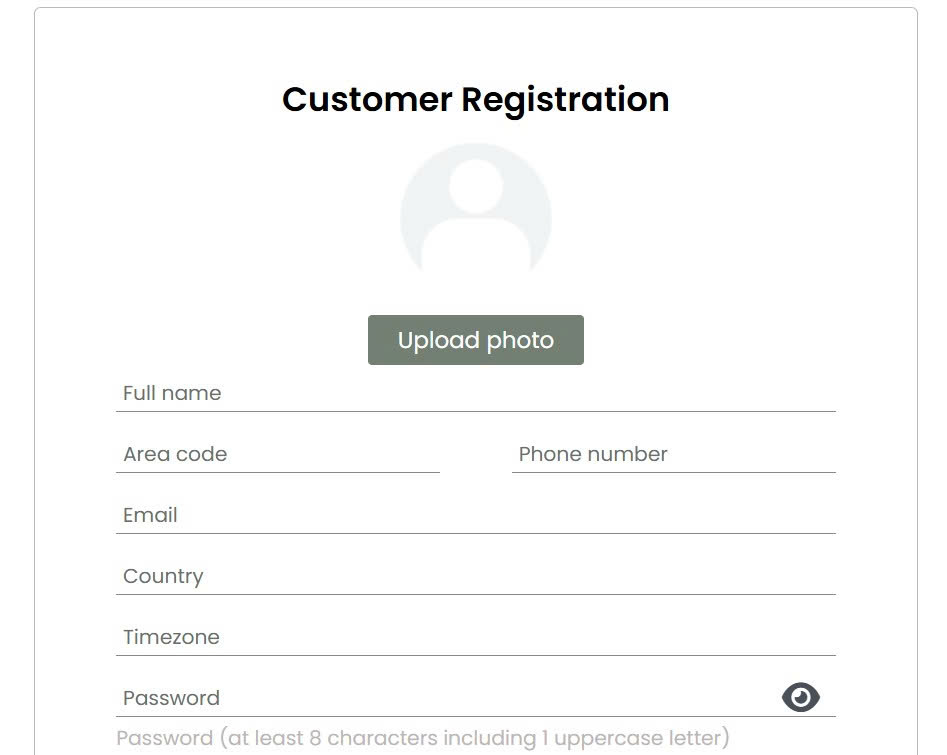Click the Email text field
The height and width of the screenshot is (755, 947).
click(x=475, y=516)
